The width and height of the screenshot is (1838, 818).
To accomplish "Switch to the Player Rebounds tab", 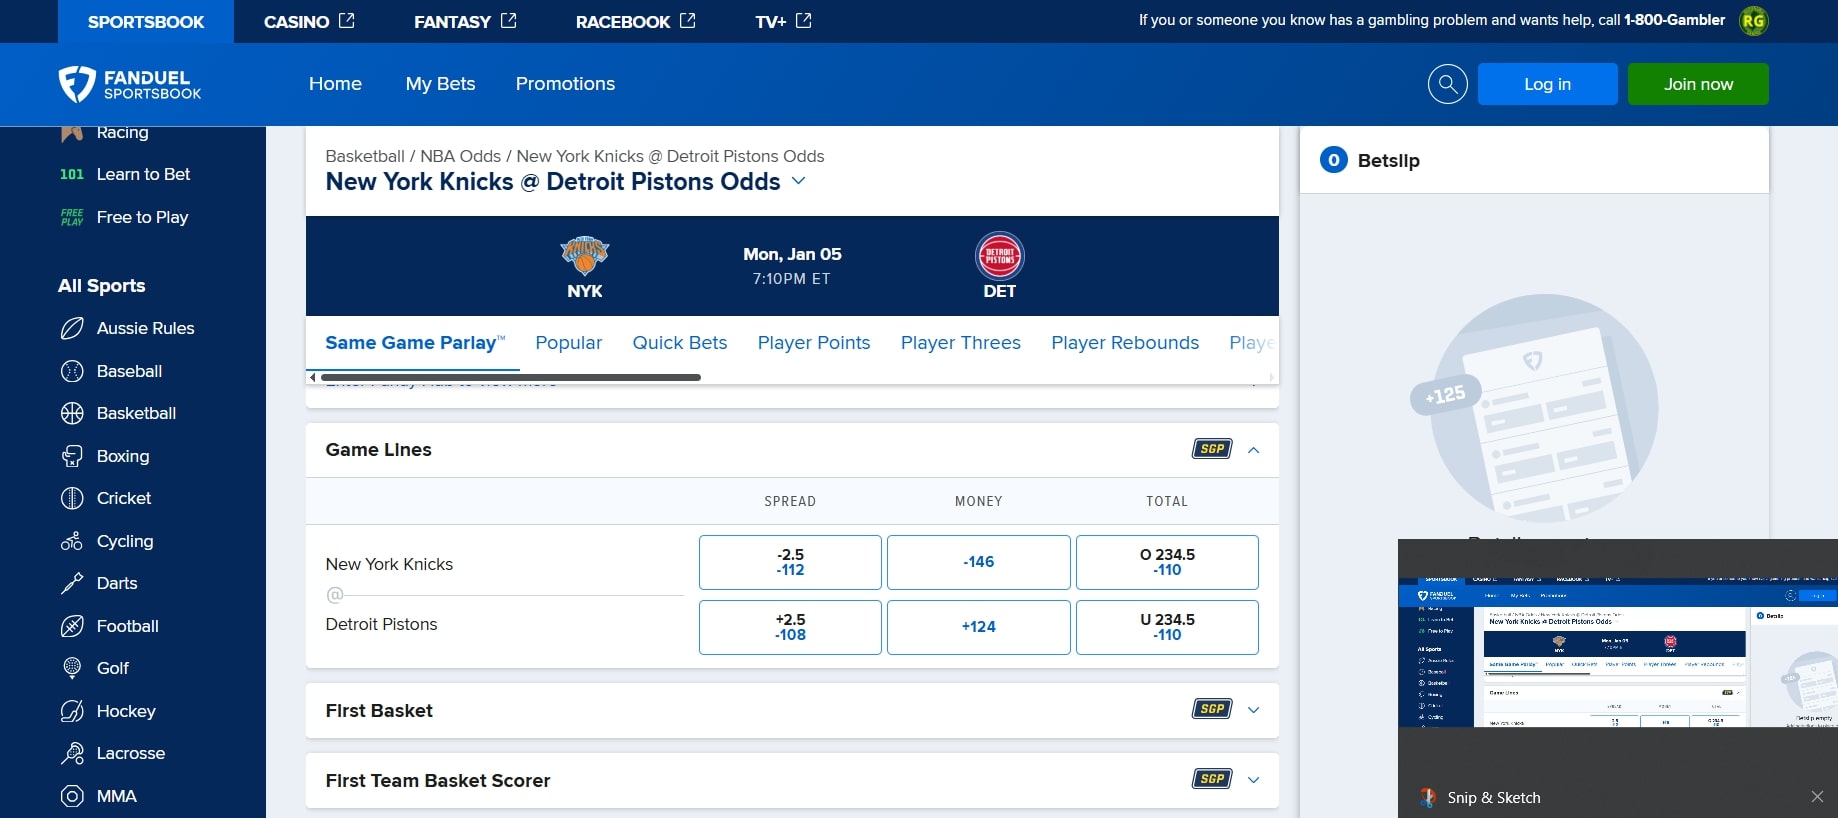I will pos(1125,342).
